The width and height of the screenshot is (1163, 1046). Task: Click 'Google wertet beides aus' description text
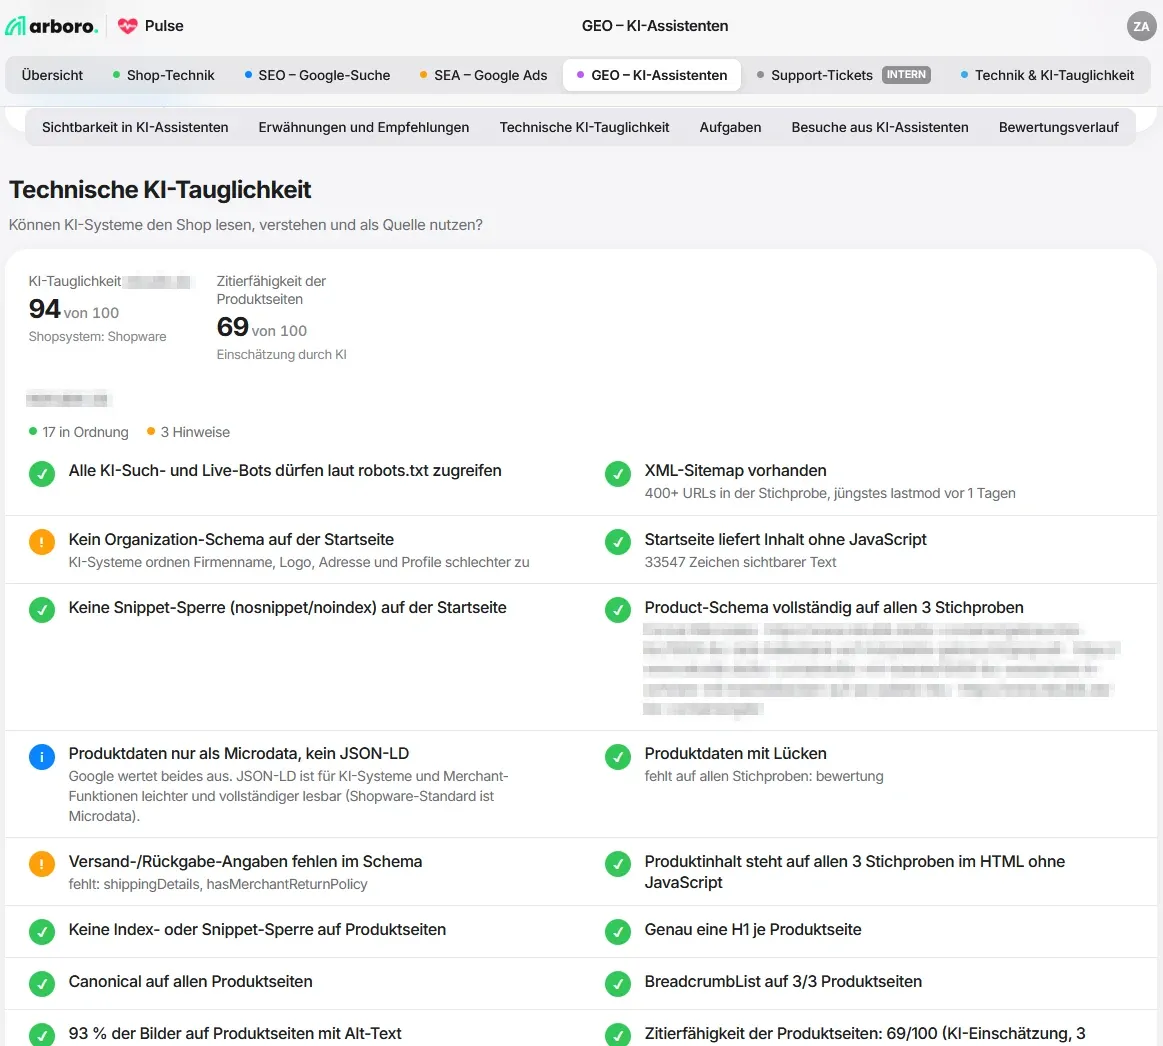[x=289, y=796]
